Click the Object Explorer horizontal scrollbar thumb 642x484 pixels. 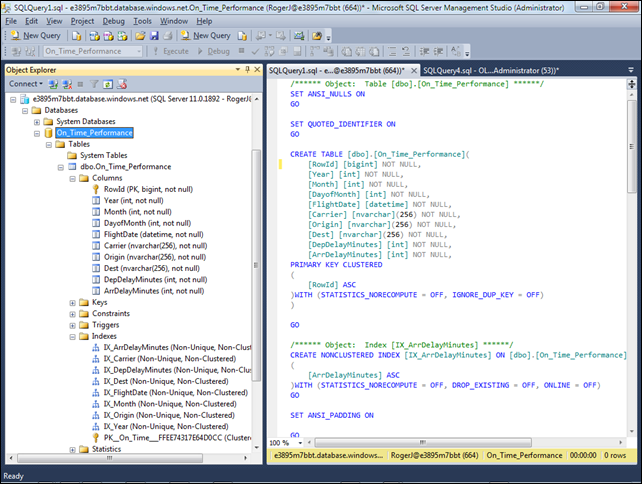pos(110,458)
